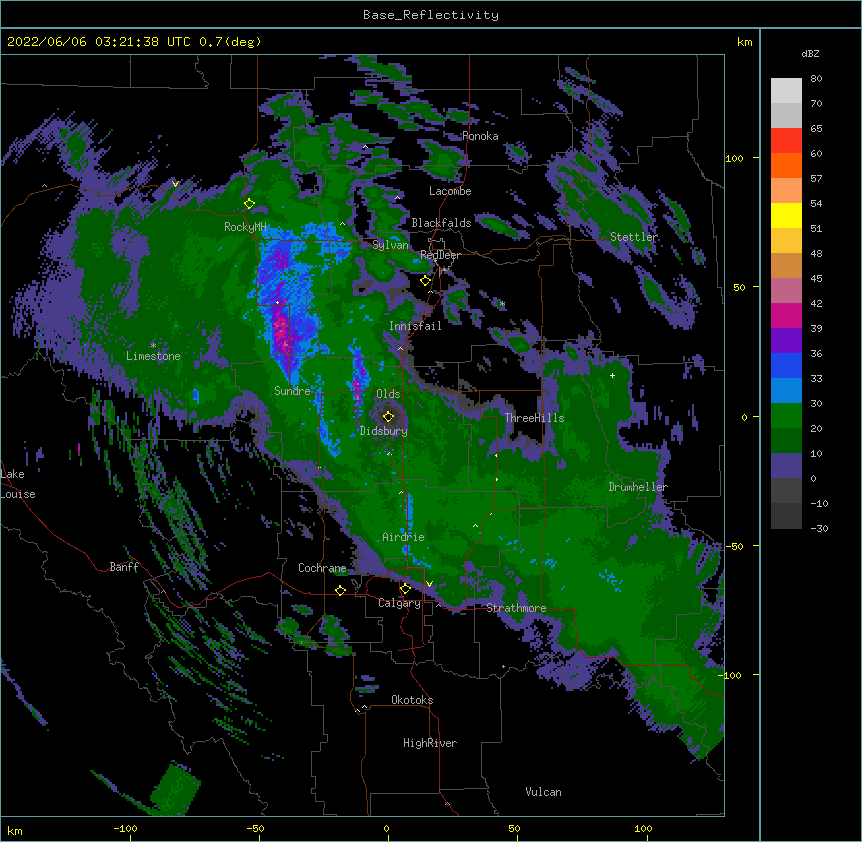The height and width of the screenshot is (842, 862).
Task: Select the yellow station marker under Cochrane
Action: coord(340,590)
